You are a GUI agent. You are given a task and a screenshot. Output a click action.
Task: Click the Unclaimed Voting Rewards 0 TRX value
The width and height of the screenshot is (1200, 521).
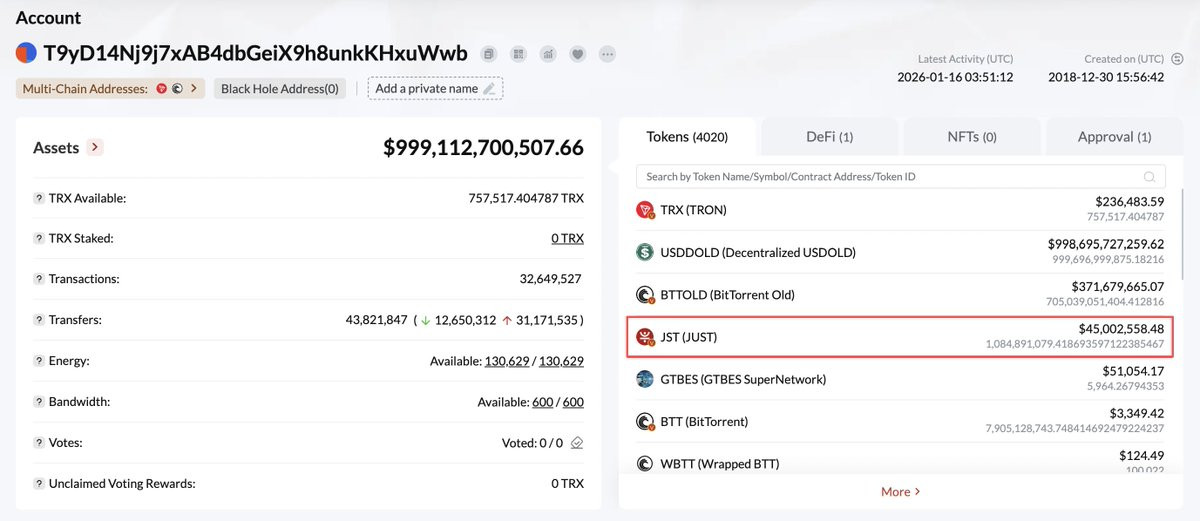coord(567,484)
